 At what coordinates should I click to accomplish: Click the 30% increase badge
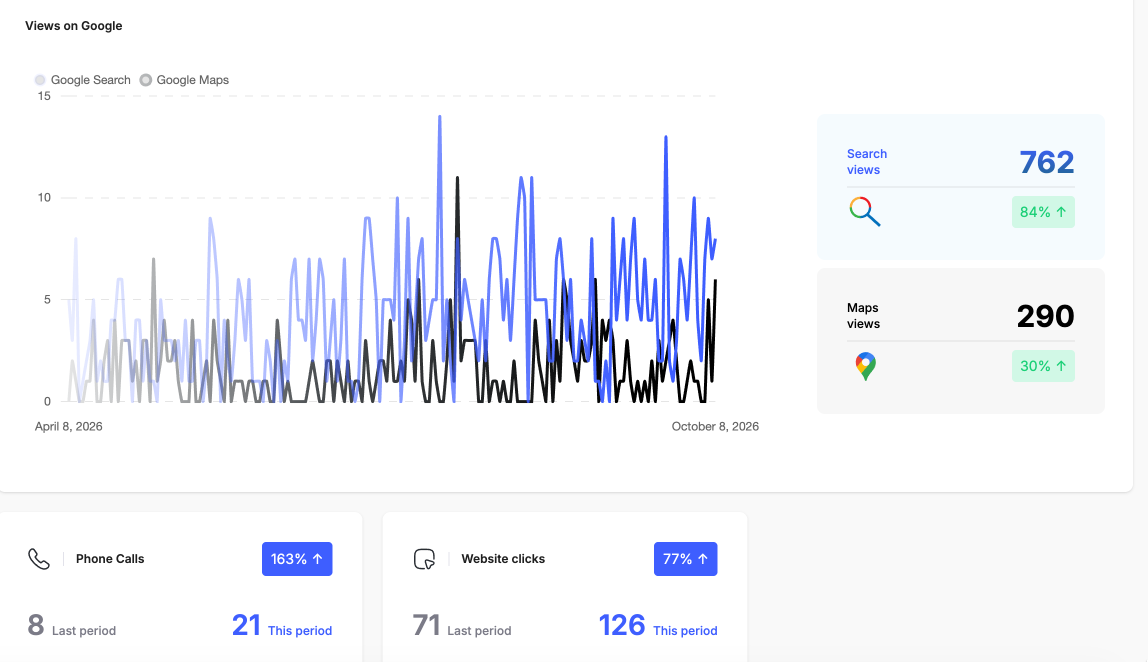[x=1043, y=365]
